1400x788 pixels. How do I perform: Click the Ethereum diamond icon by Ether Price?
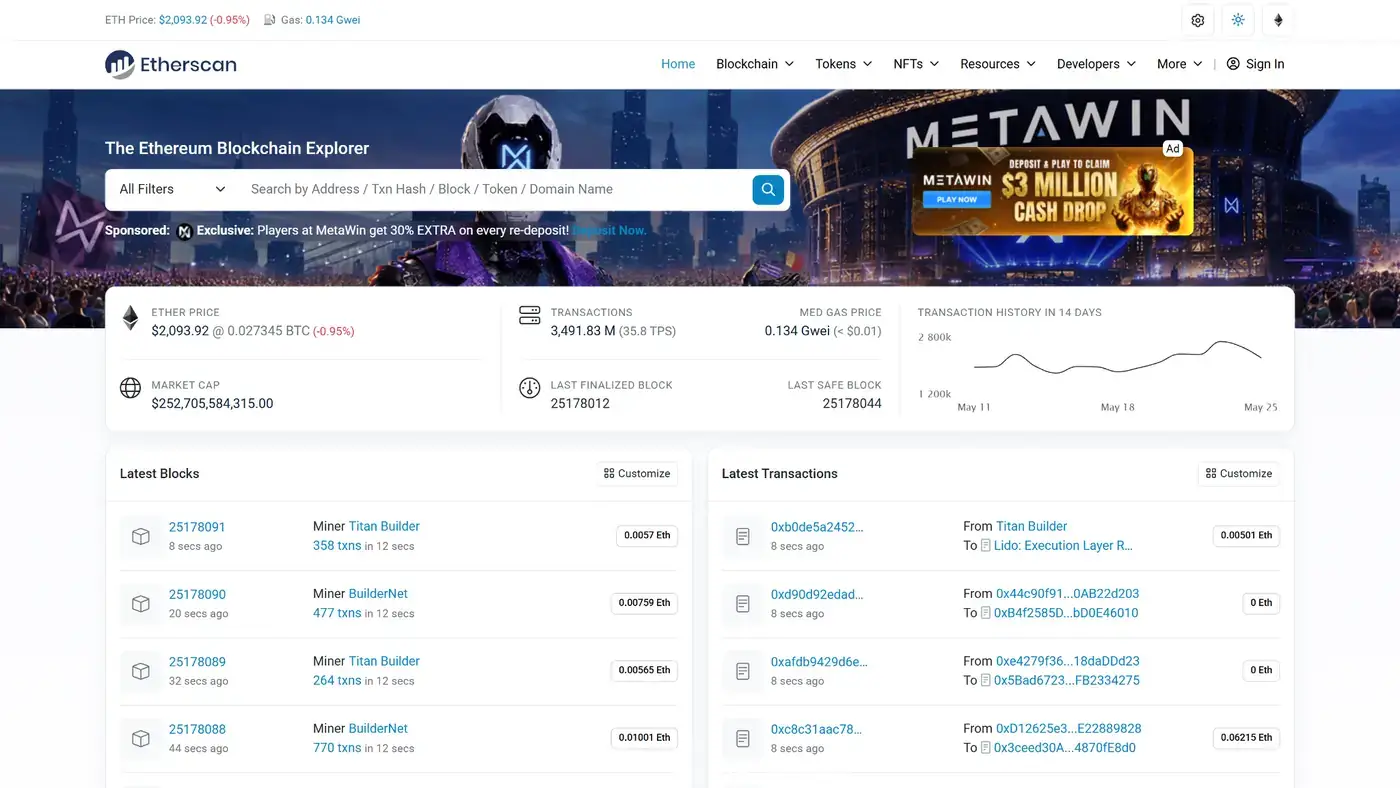pos(130,318)
